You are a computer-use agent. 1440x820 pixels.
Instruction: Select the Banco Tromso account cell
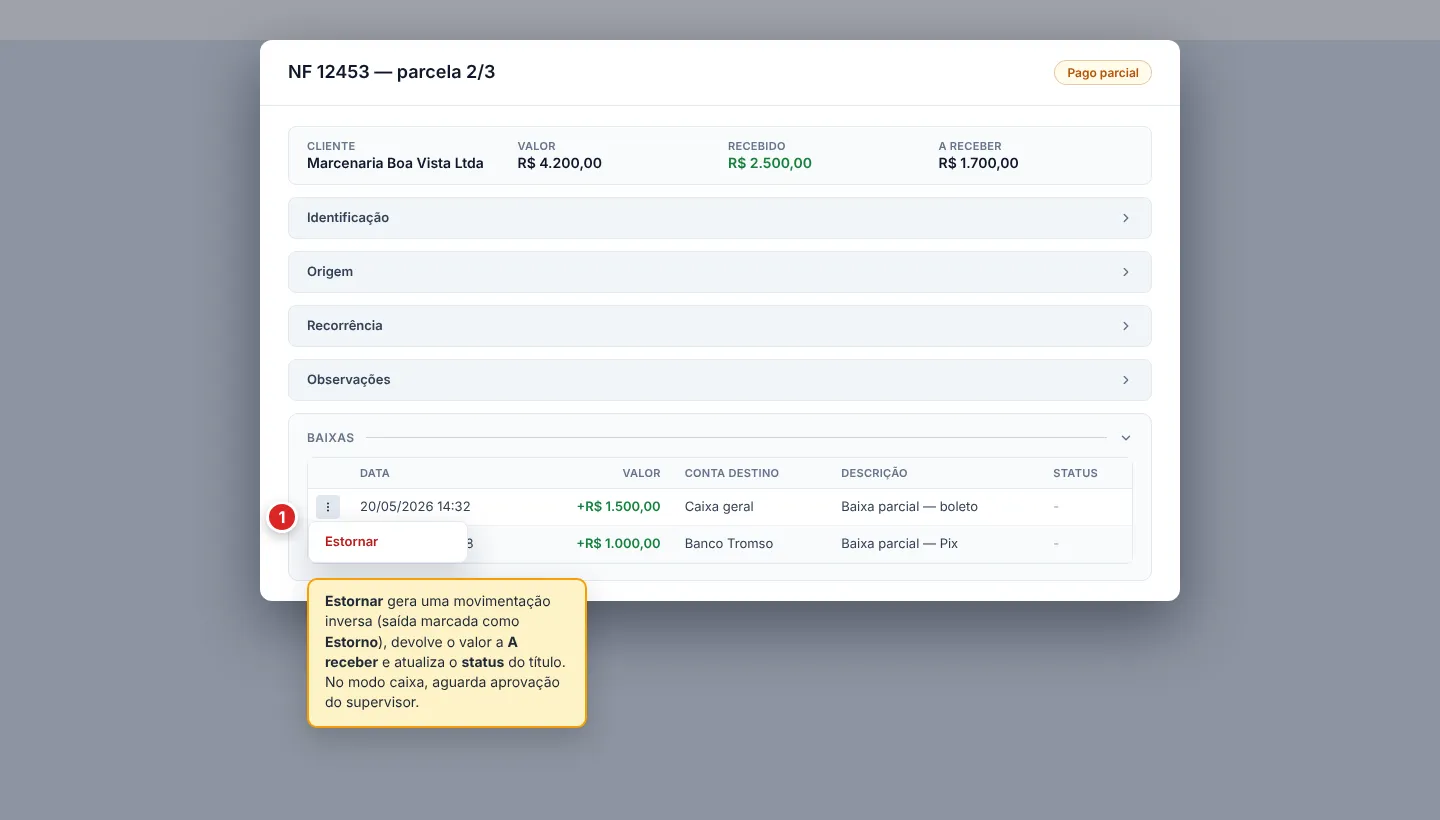pos(728,544)
